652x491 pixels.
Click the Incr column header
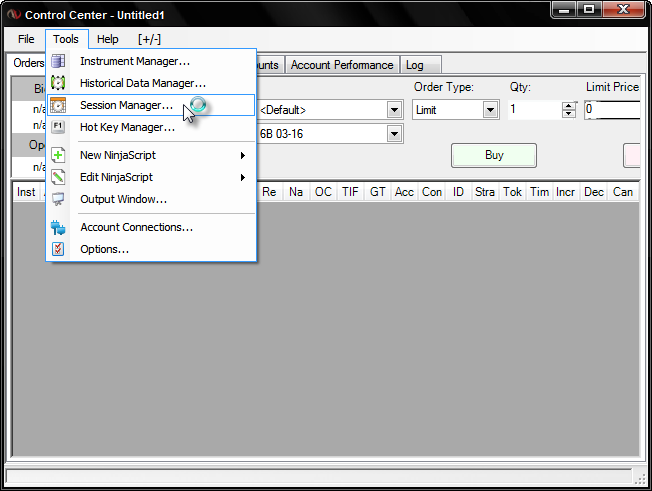click(x=566, y=192)
